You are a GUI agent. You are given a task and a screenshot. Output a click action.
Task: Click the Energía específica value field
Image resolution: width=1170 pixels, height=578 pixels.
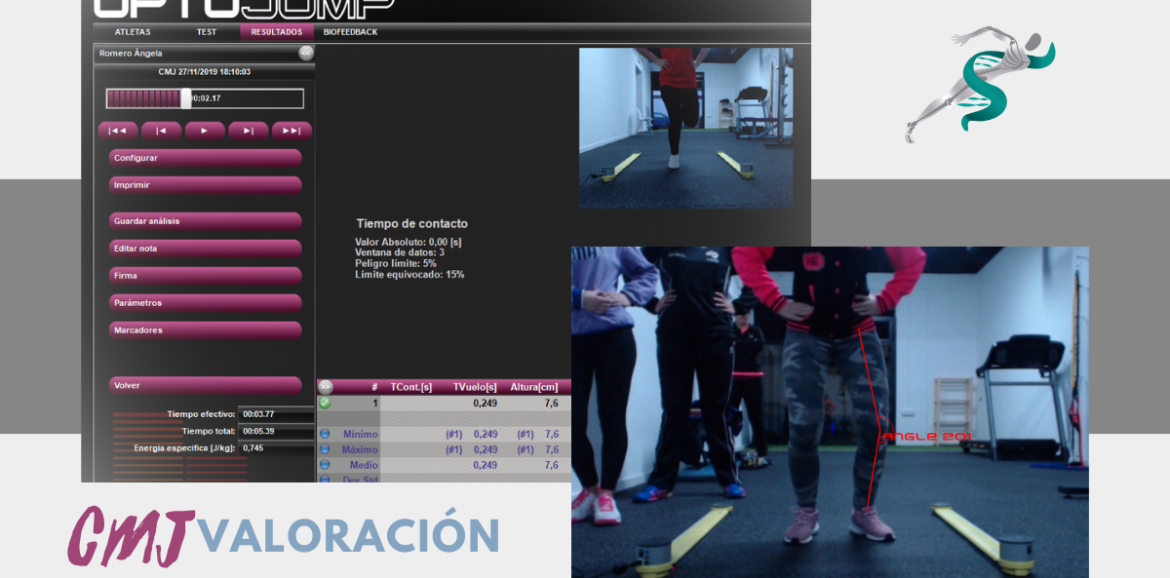[x=277, y=448]
